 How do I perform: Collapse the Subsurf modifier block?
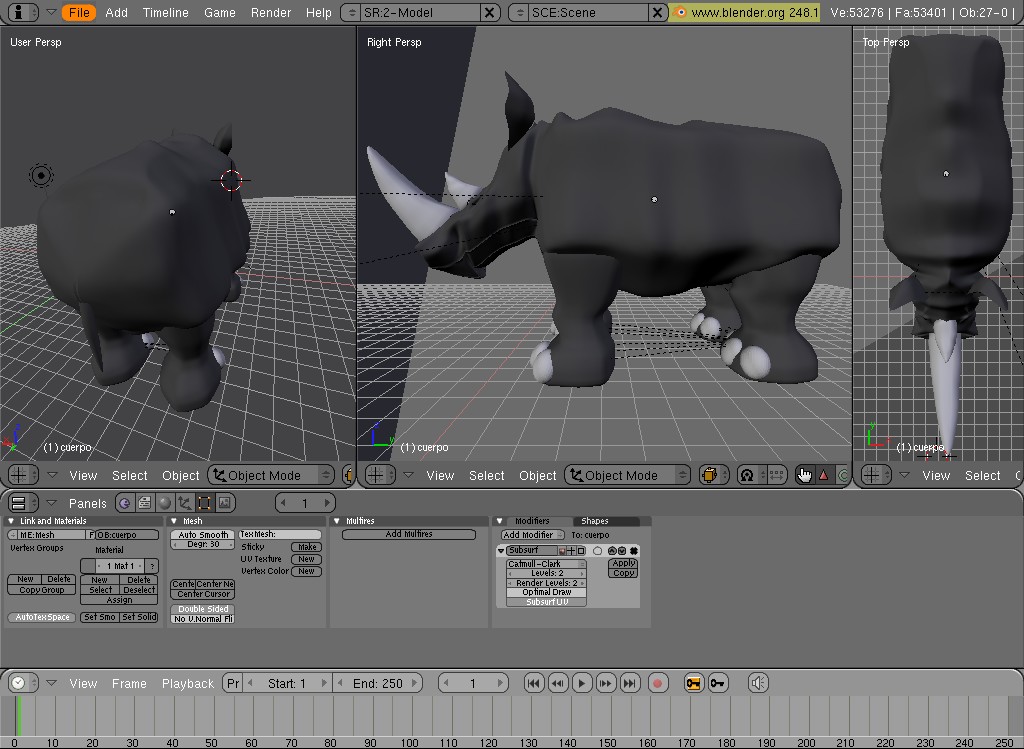502,550
